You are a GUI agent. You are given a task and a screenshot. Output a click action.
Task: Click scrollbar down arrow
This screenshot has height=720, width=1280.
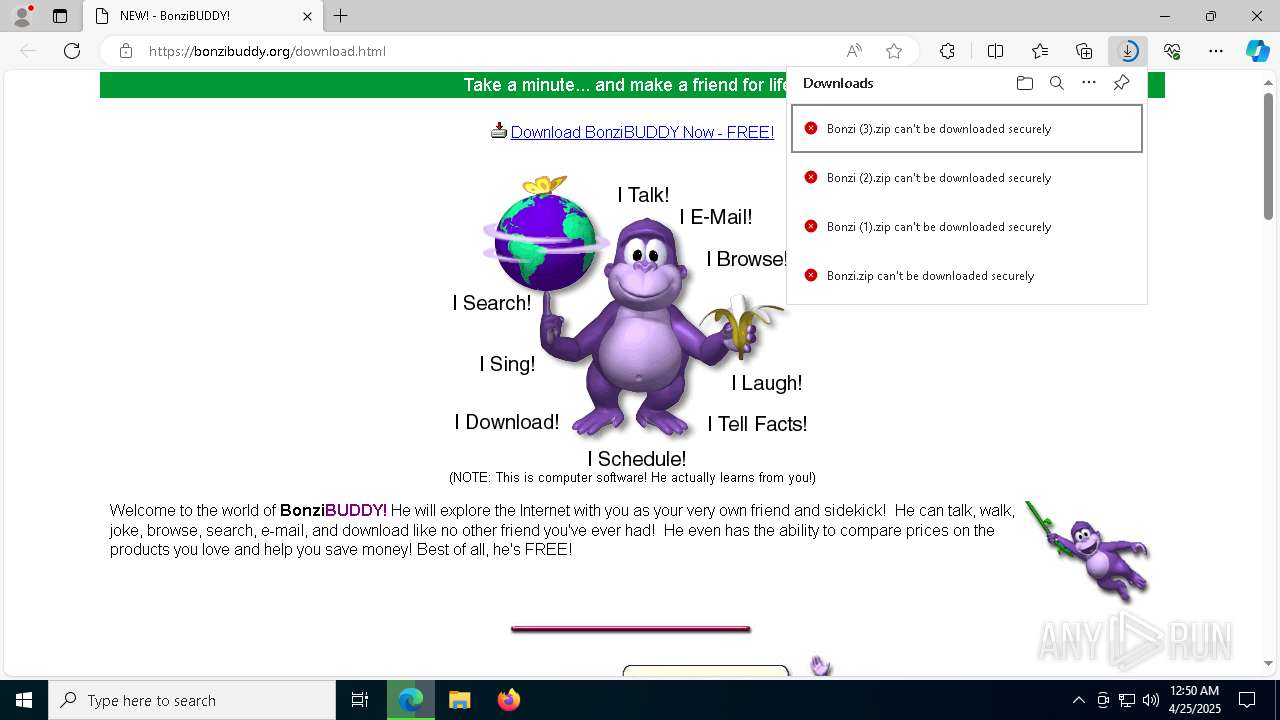[1268, 662]
